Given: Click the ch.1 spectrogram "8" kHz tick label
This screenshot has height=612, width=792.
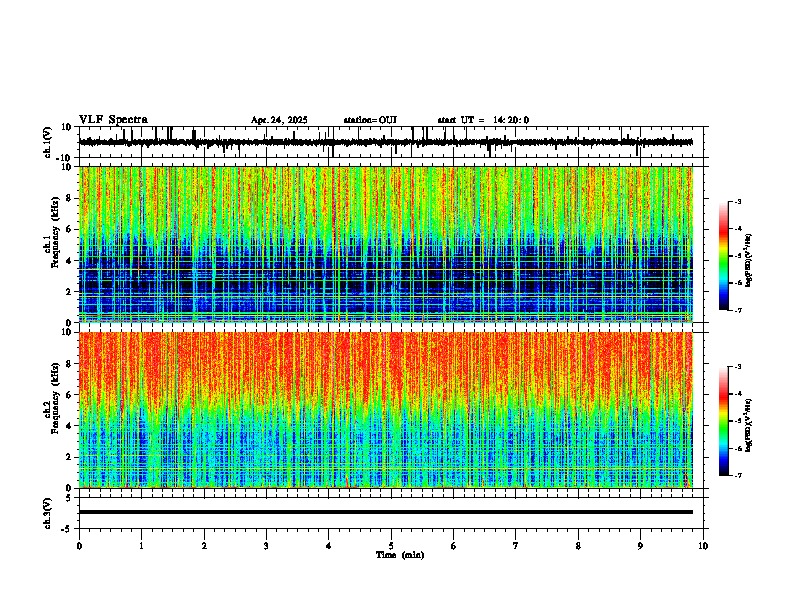Looking at the screenshot, I should 69,198.
